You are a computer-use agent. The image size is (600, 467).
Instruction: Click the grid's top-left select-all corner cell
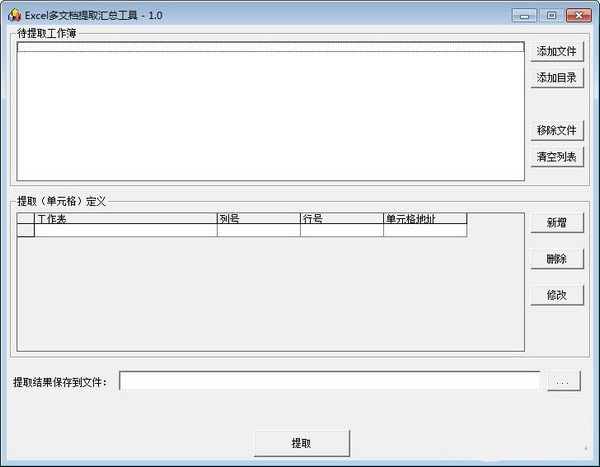pyautogui.click(x=26, y=219)
